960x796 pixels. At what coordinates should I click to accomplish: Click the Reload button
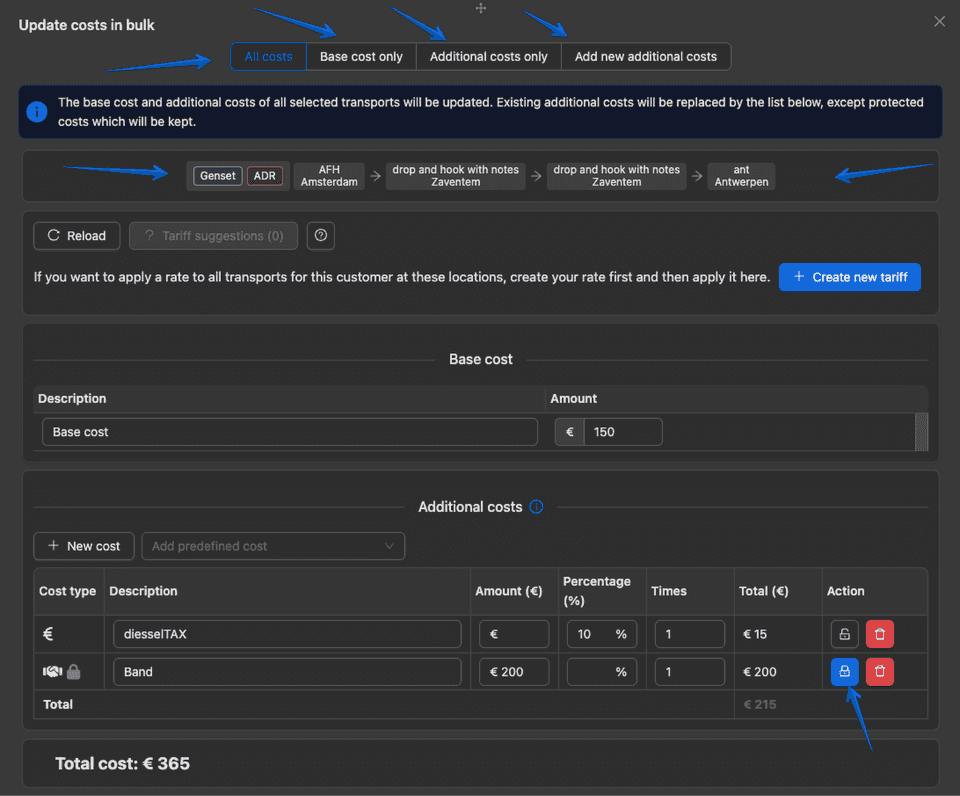pos(77,236)
